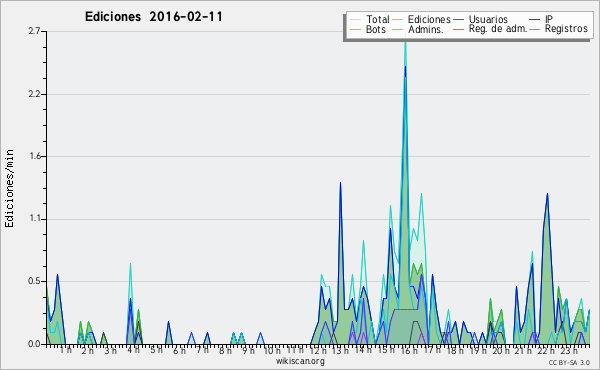Click the 'Registros' legend label
Image resolution: width=600 pixels, height=370 pixels.
point(566,29)
